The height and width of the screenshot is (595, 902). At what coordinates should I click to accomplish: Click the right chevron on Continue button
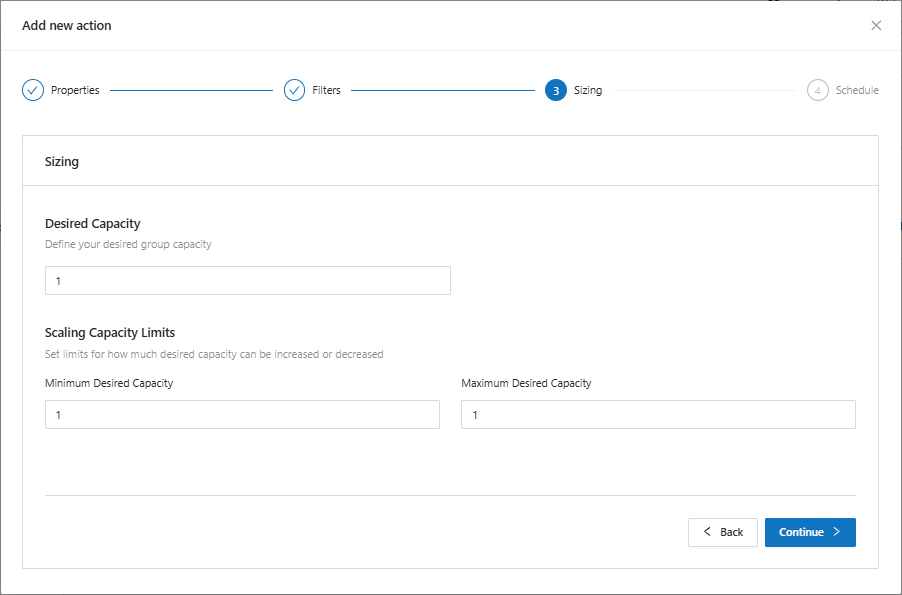tap(837, 532)
